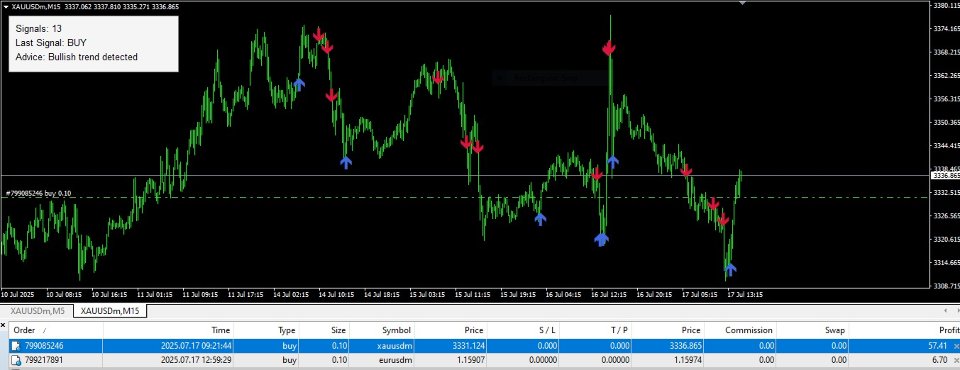Screen dimensions: 960x370
Task: Sort by the Symbol column header
Action: point(382,330)
